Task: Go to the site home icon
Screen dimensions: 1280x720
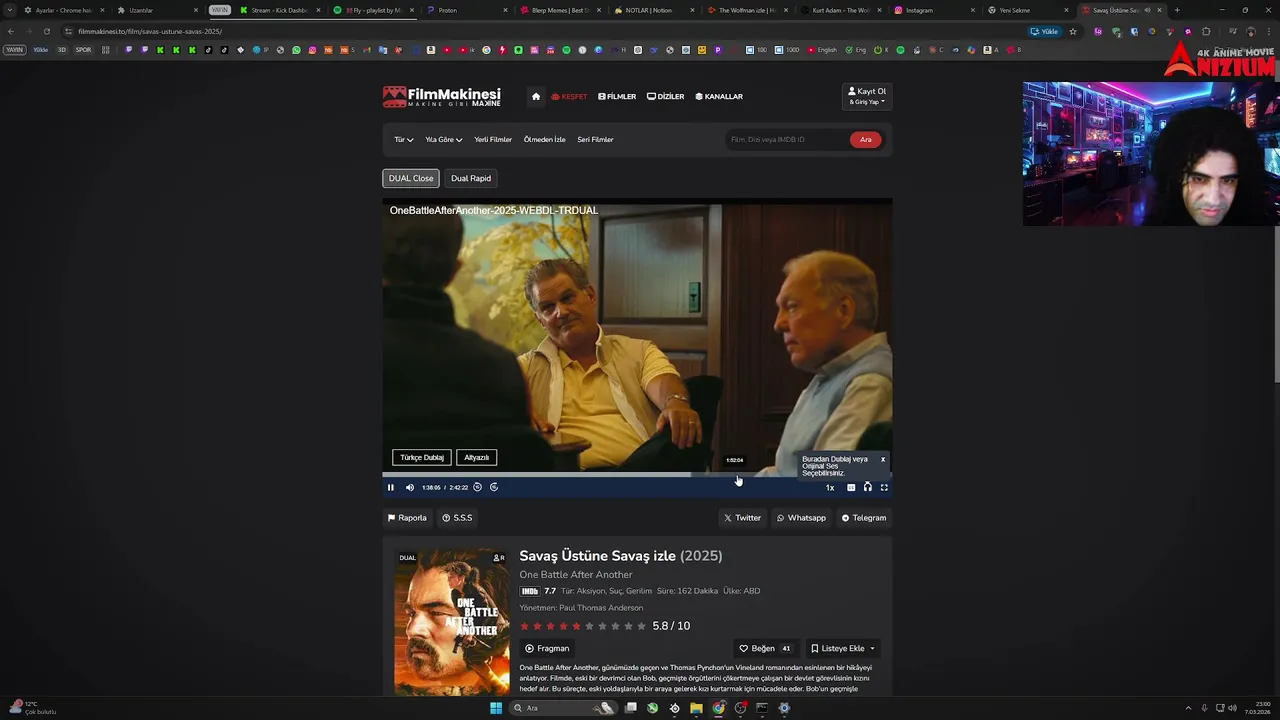Action: [x=536, y=97]
